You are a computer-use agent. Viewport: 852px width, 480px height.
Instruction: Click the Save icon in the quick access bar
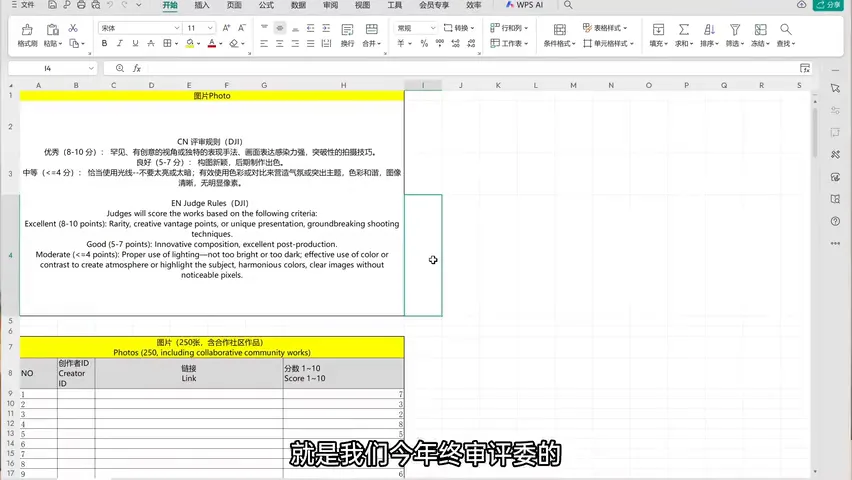click(x=52, y=5)
